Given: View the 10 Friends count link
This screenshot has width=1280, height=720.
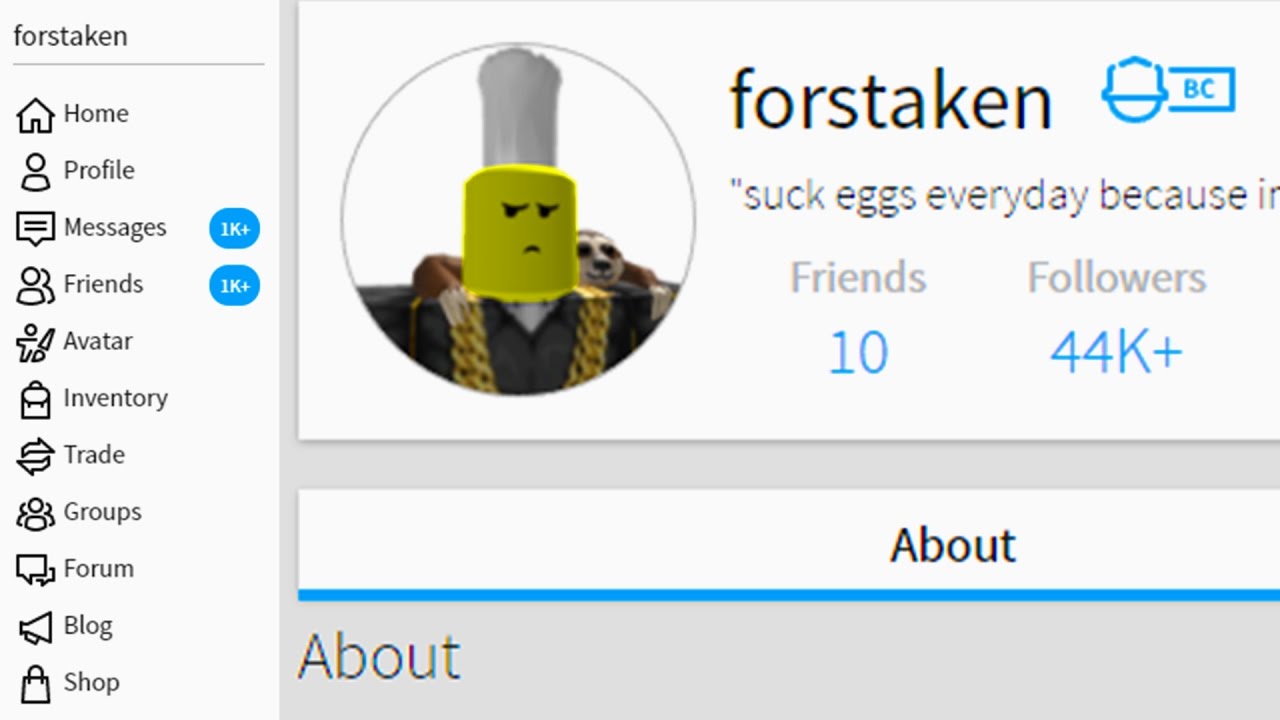Looking at the screenshot, I should [858, 353].
